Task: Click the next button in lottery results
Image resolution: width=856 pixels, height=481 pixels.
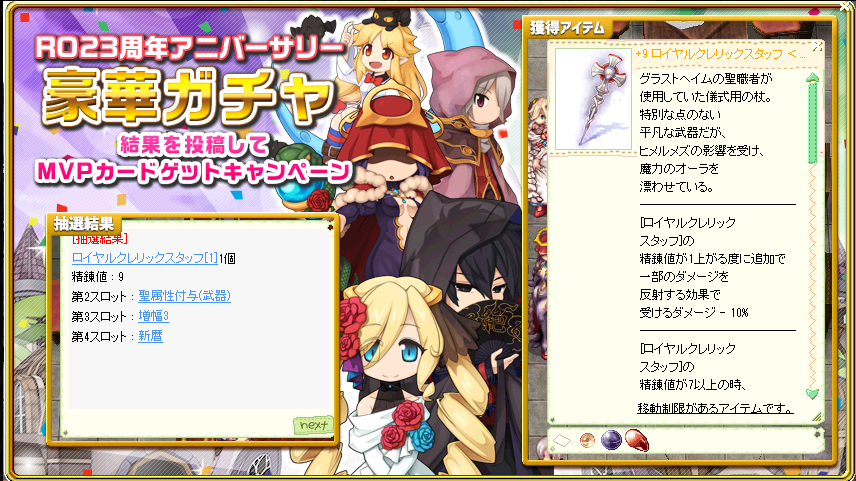Action: 314,424
